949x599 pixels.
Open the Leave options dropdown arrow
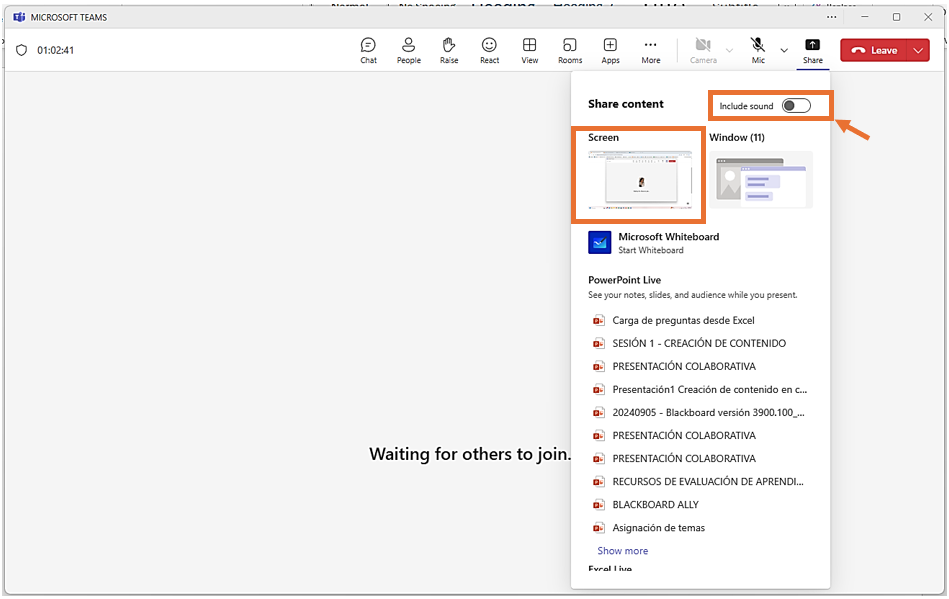(919, 51)
